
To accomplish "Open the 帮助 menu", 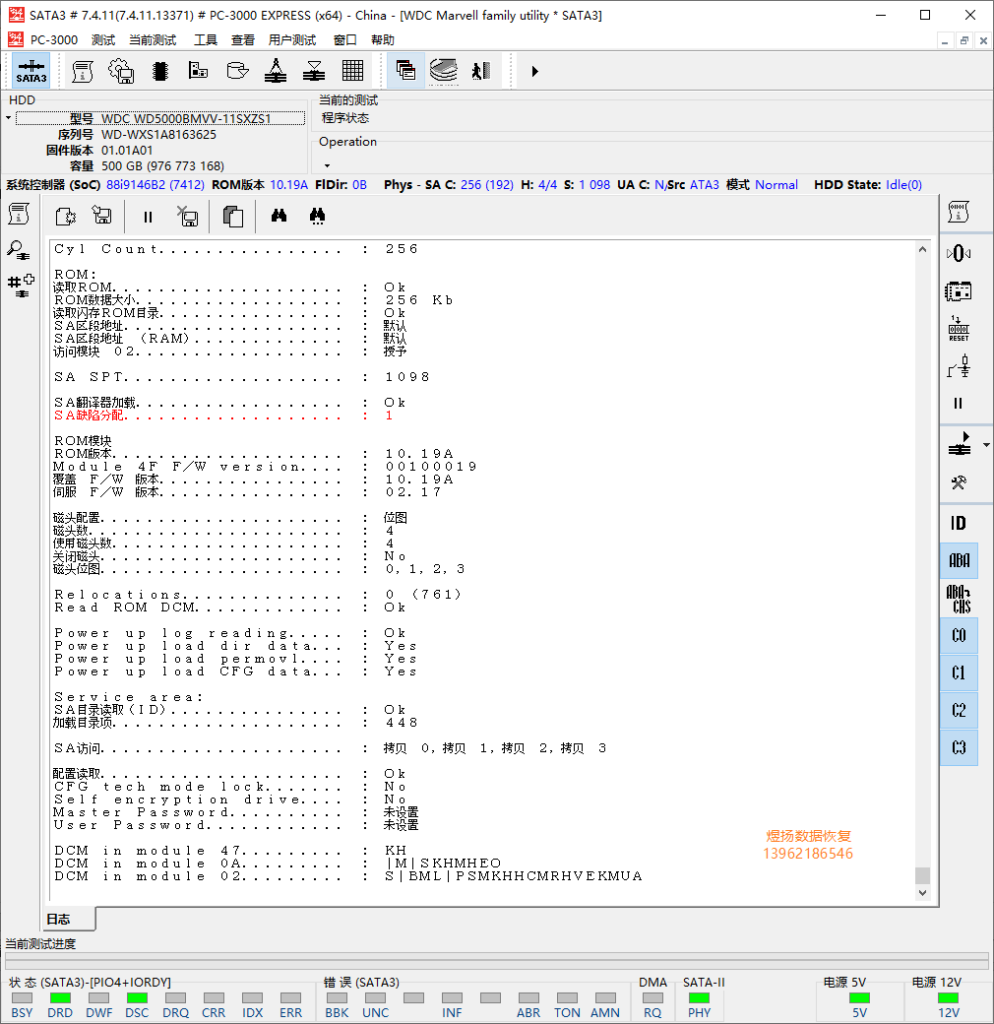I will 383,40.
